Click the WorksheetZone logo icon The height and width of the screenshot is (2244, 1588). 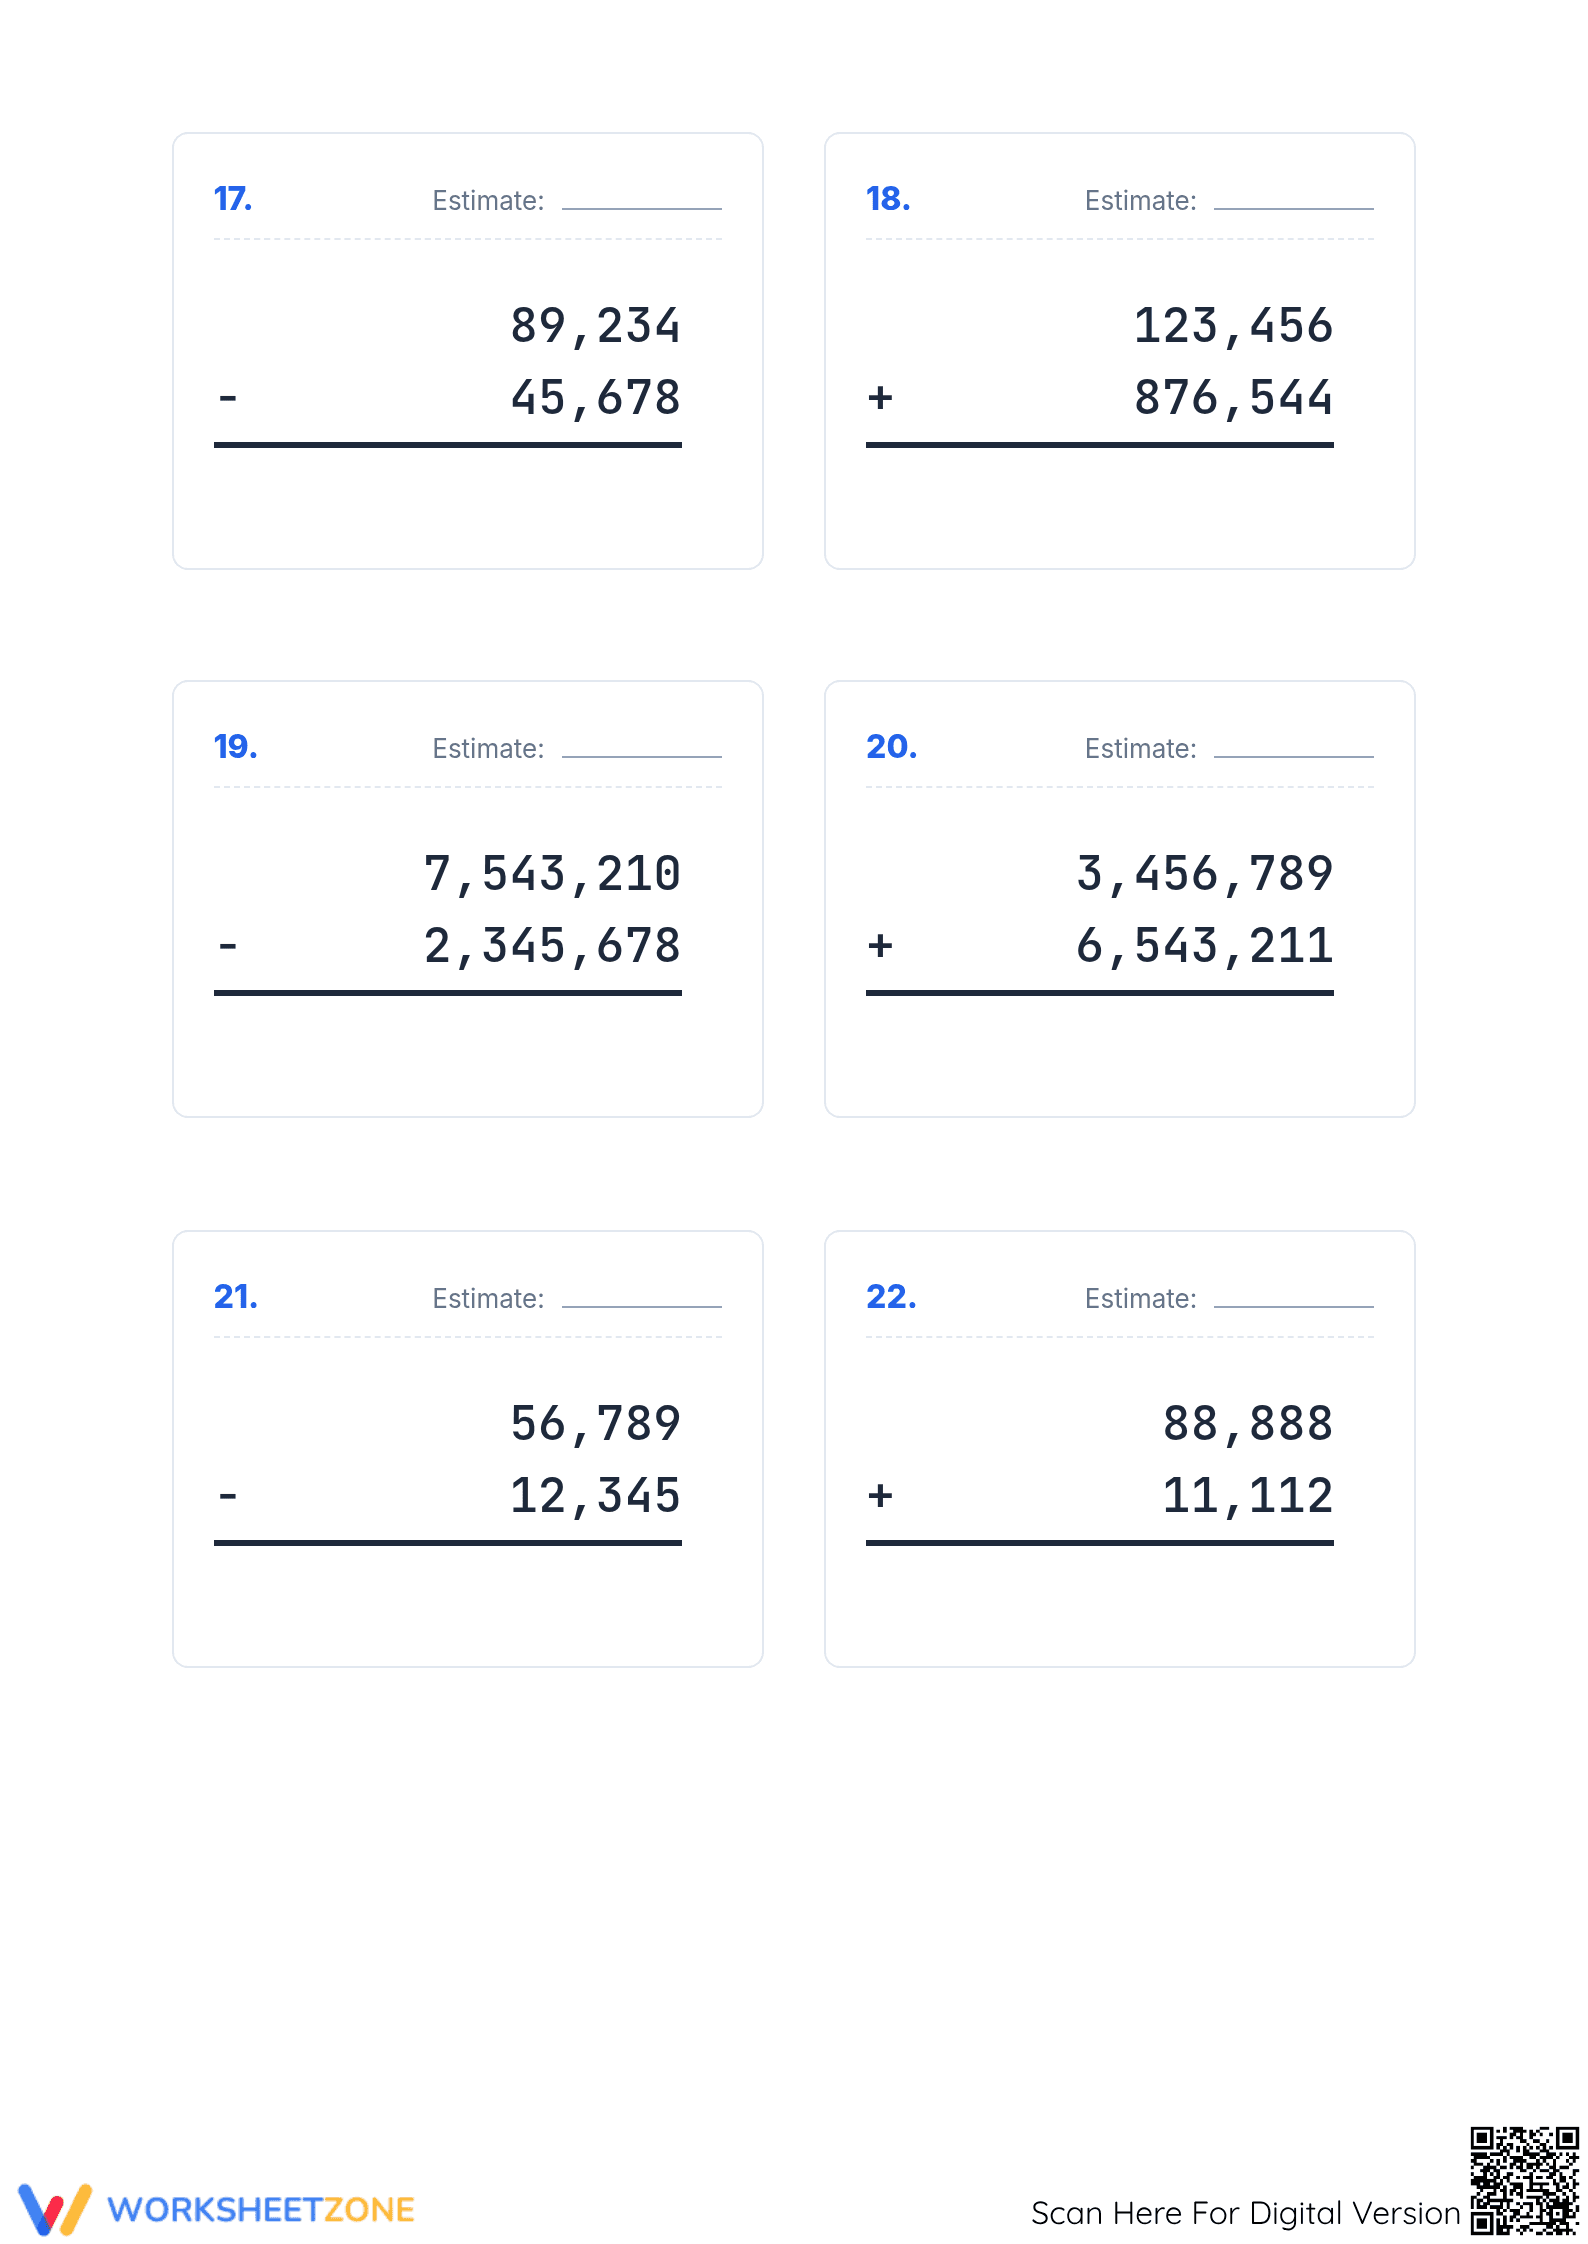pos(55,2208)
